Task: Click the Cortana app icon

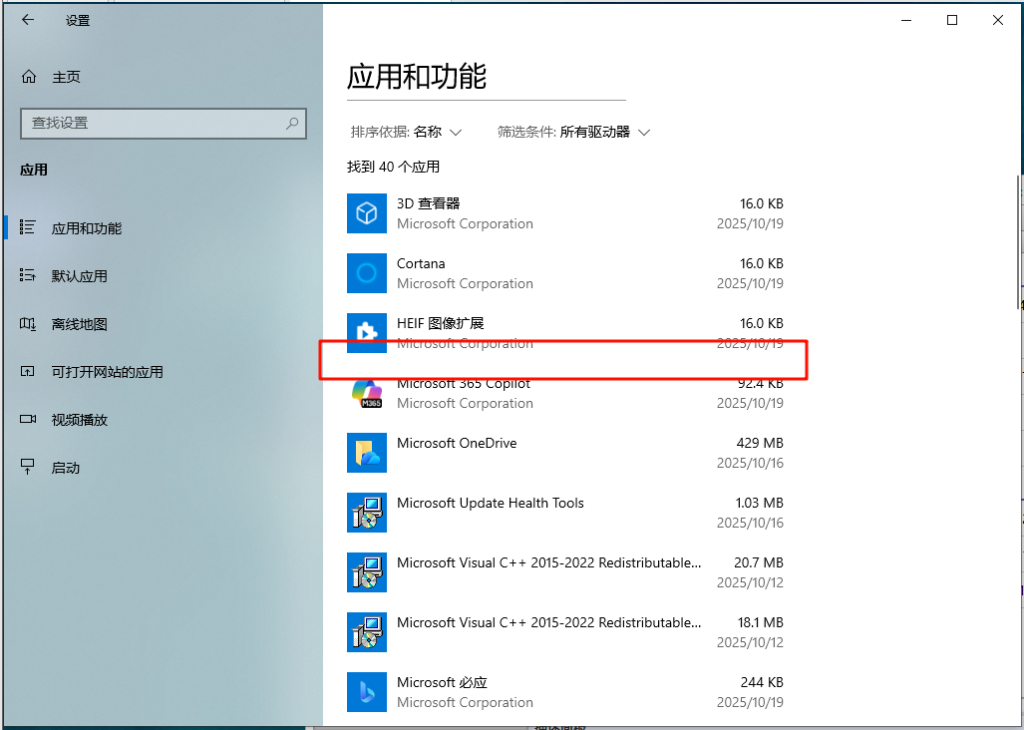Action: (366, 273)
